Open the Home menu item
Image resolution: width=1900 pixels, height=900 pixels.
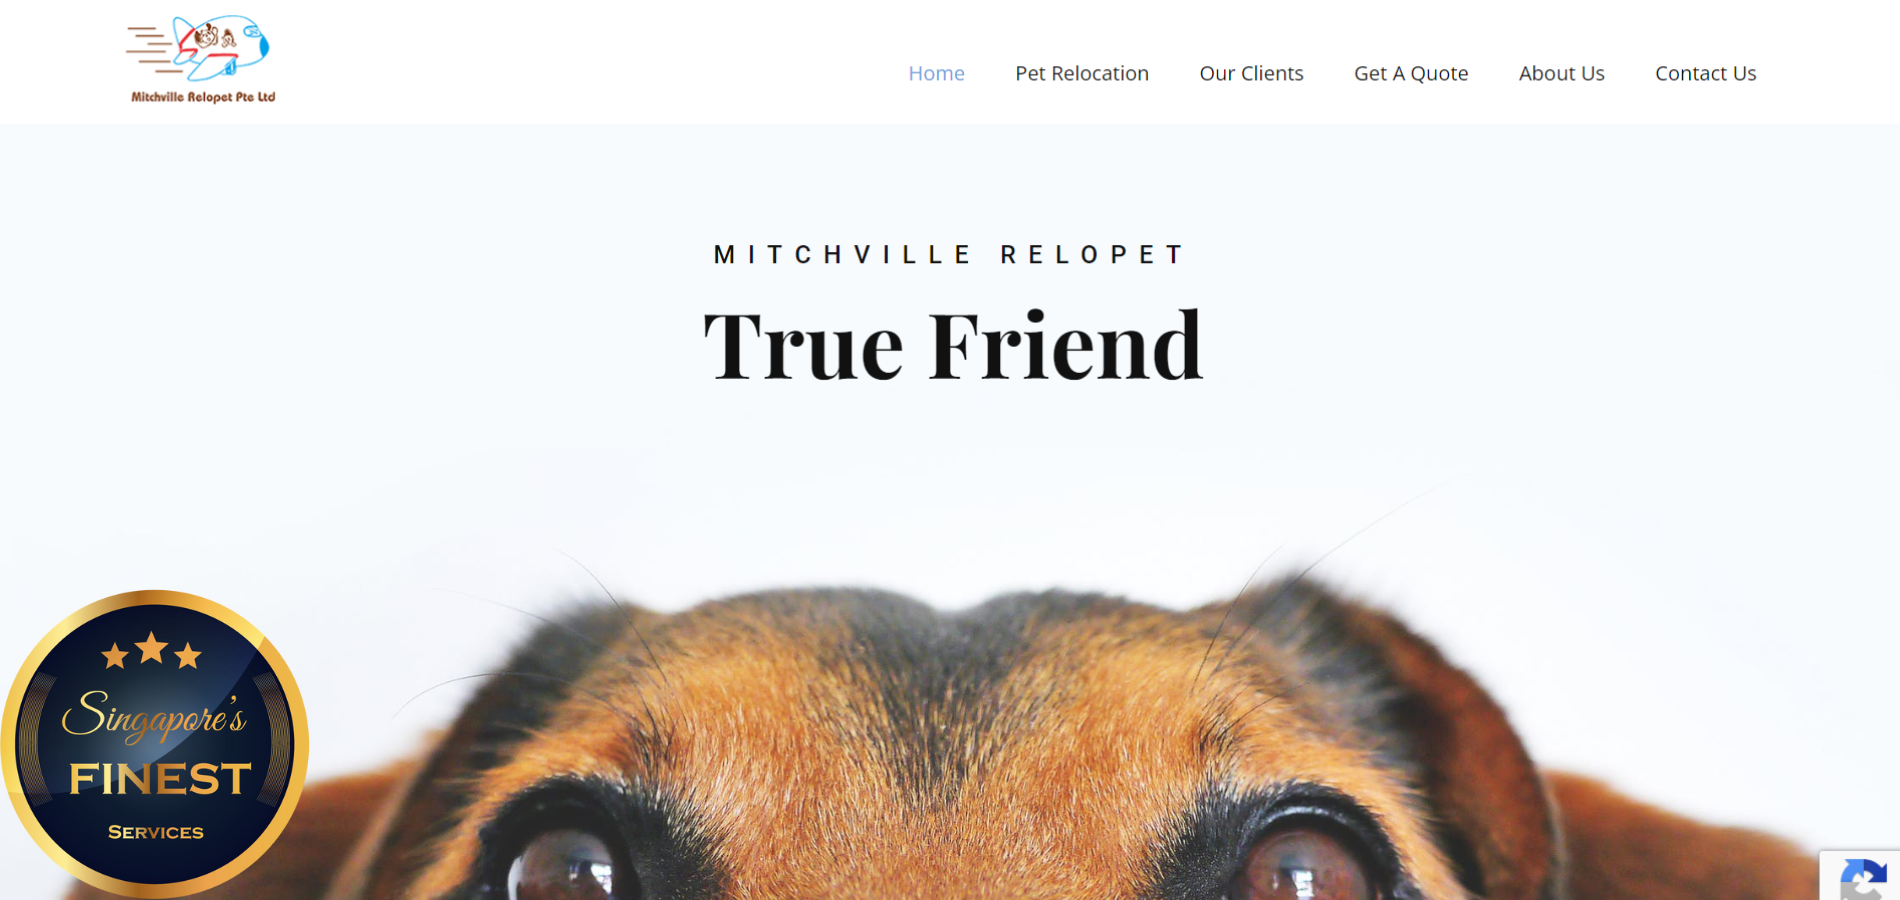pyautogui.click(x=936, y=73)
